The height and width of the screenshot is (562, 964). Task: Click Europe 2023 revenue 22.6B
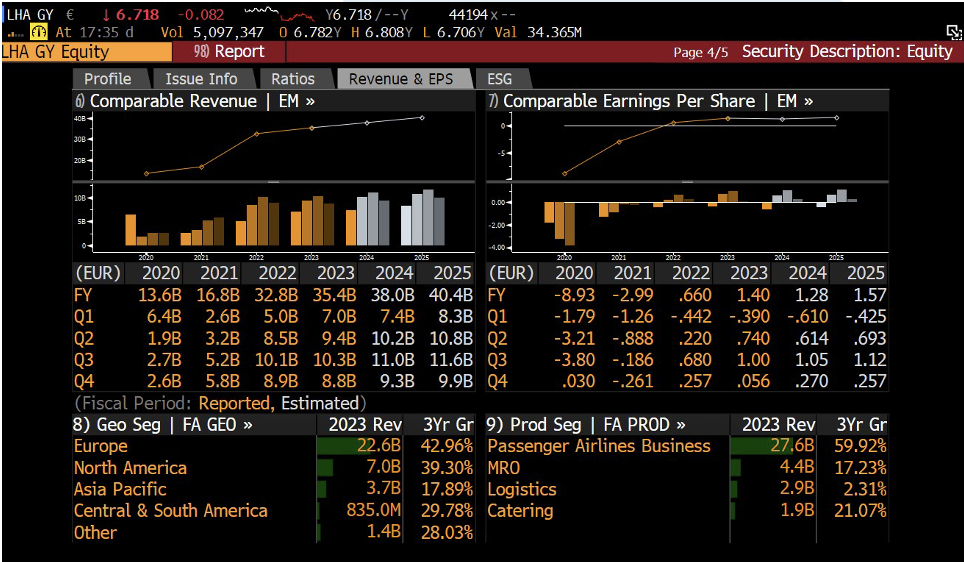coord(379,446)
